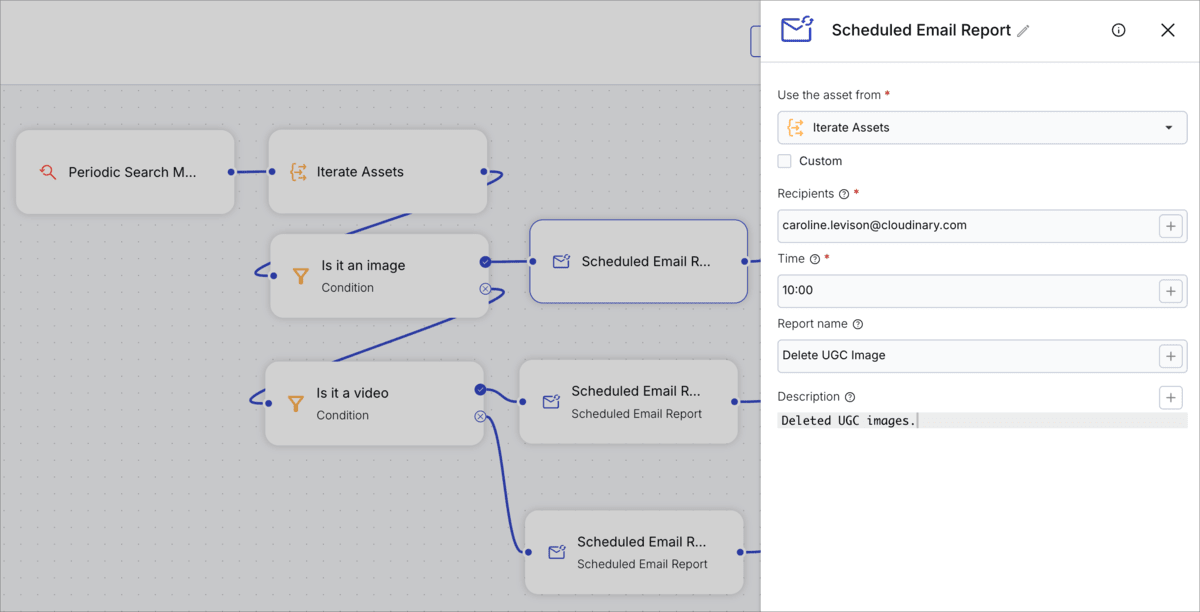Click the plus button beside Description
Screen dimensions: 1200x612
pyautogui.click(x=1170, y=397)
